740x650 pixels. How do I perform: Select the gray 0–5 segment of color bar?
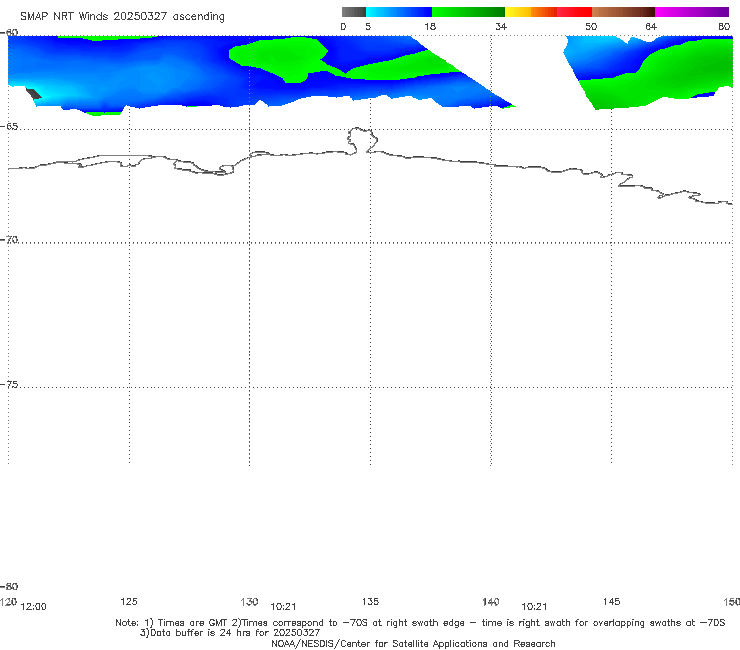pos(354,12)
